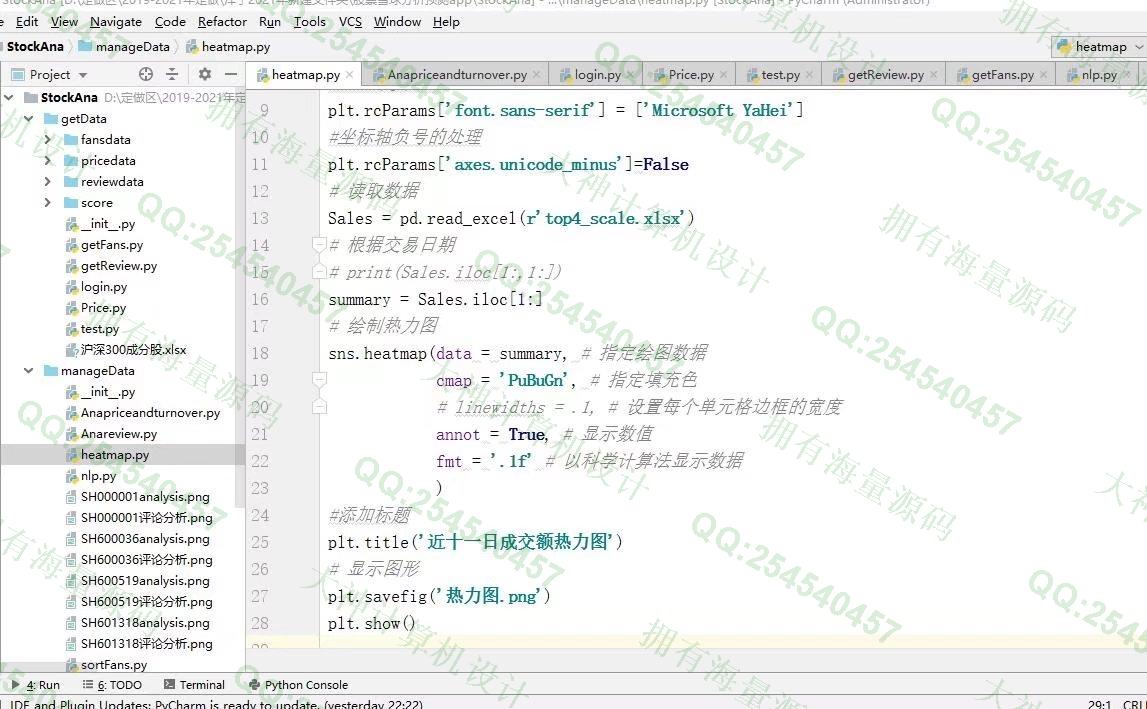The image size is (1147, 709).
Task: Open the Tools menu
Action: click(x=309, y=22)
